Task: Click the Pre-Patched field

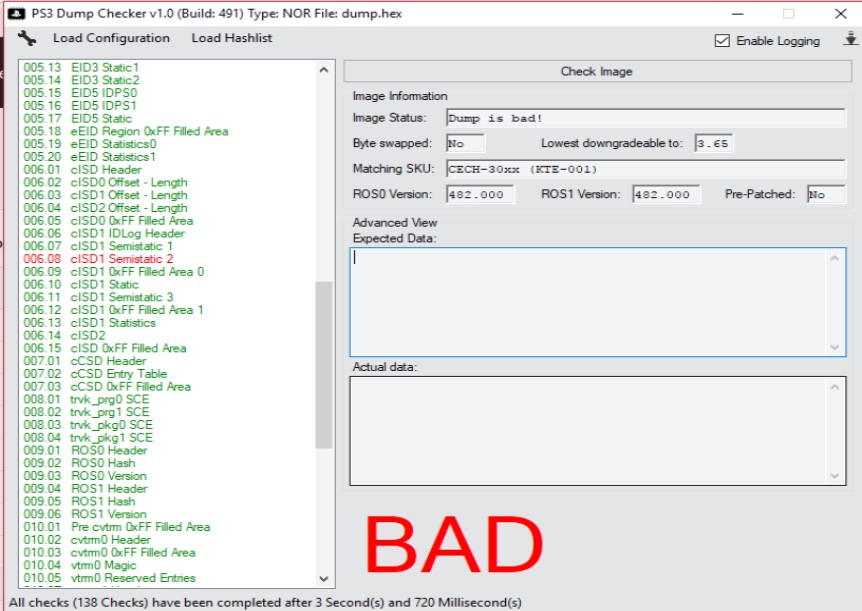Action: (826, 194)
